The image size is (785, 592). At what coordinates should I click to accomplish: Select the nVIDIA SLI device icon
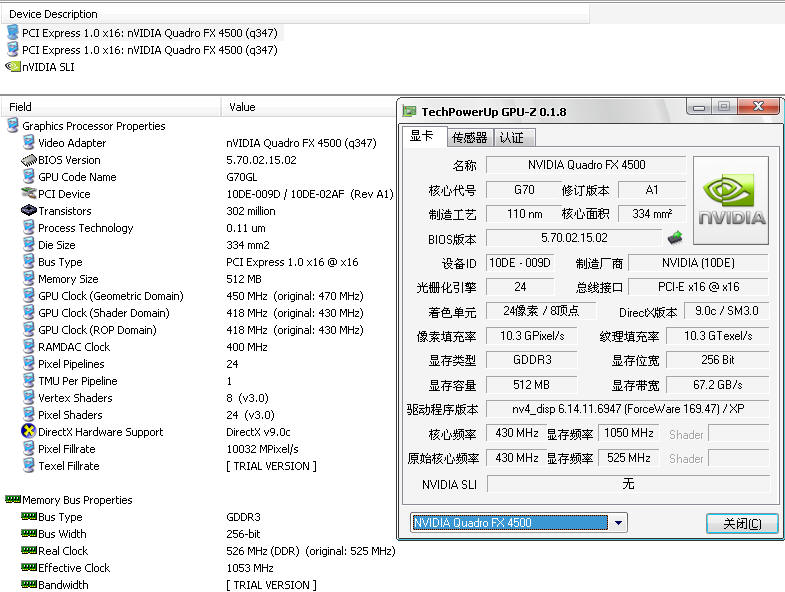click(x=13, y=67)
